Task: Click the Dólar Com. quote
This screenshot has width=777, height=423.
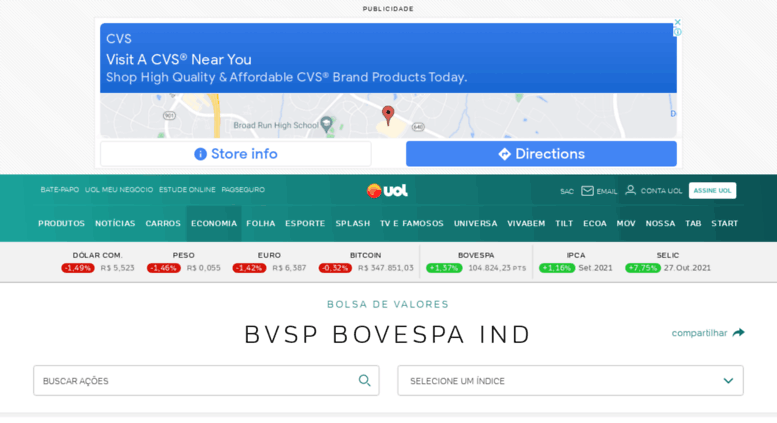Action: click(98, 262)
